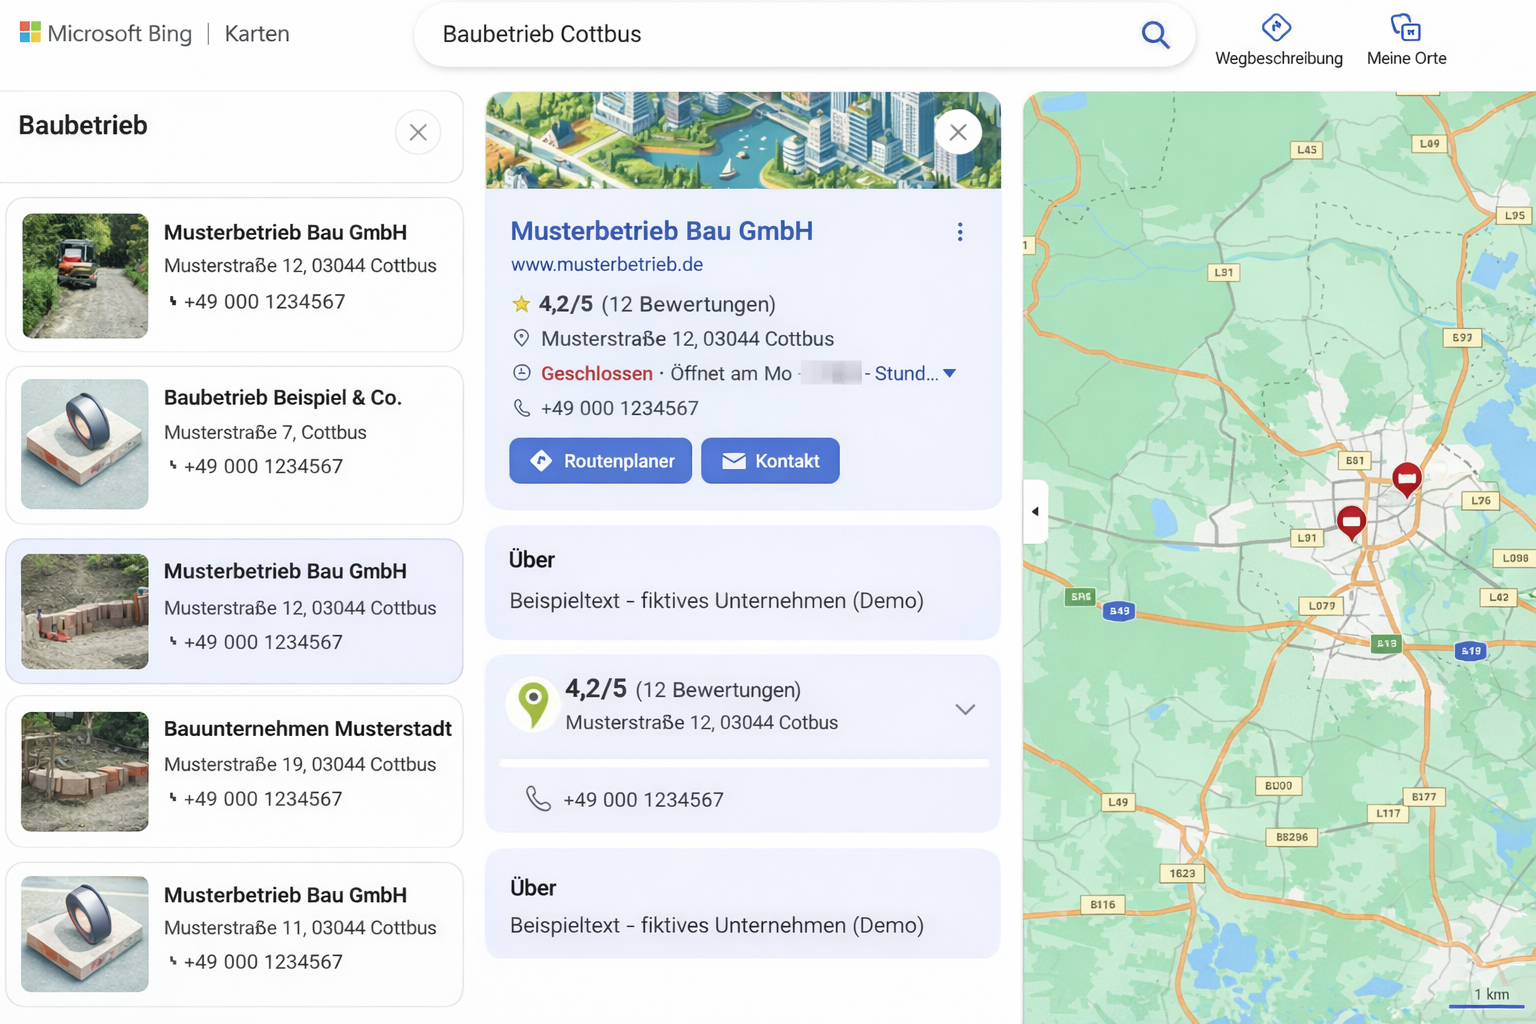Expand the Stund... opening hours dropdown
Screen dimensions: 1536x1024
(x=915, y=373)
